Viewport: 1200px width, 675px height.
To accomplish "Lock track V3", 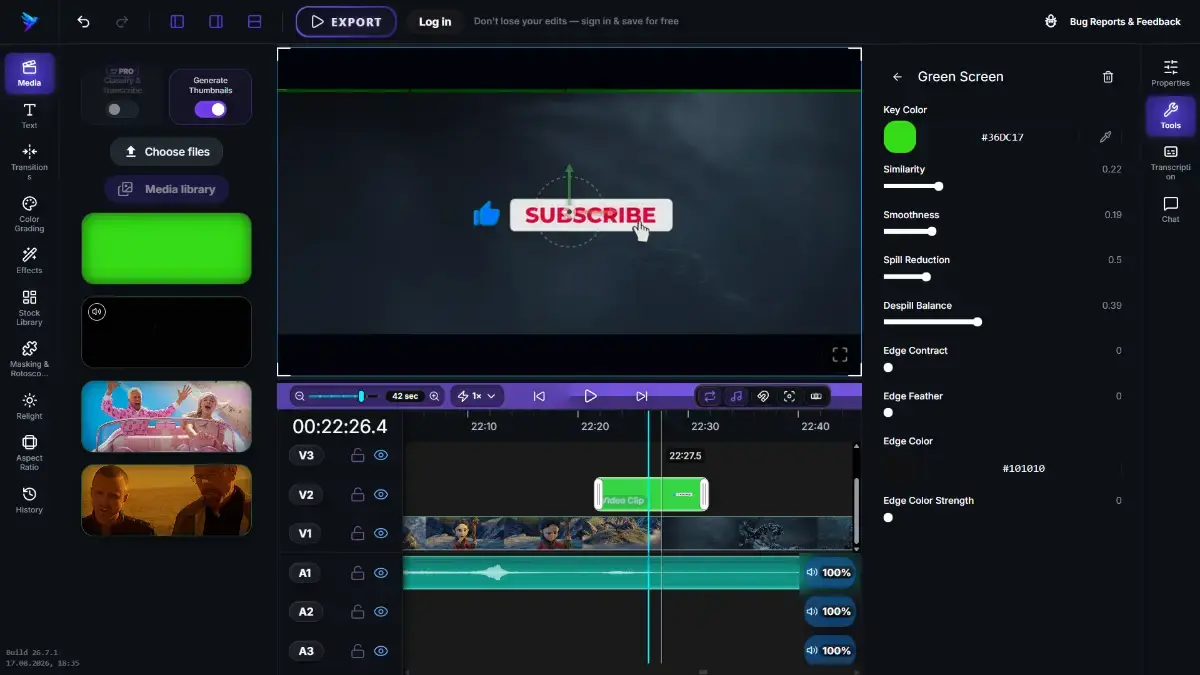I will click(357, 455).
